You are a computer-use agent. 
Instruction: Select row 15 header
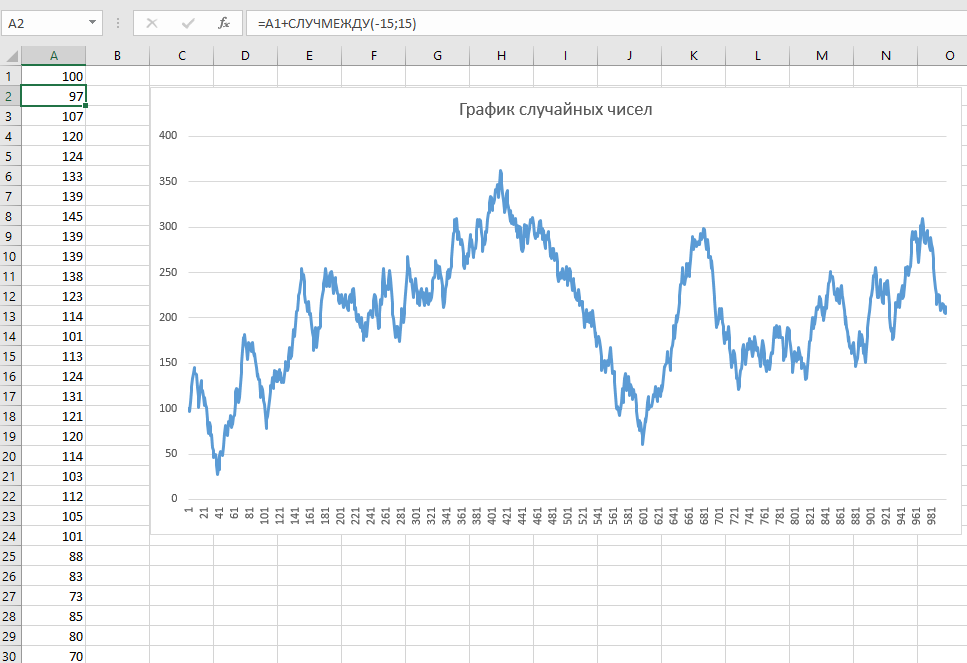click(x=9, y=356)
